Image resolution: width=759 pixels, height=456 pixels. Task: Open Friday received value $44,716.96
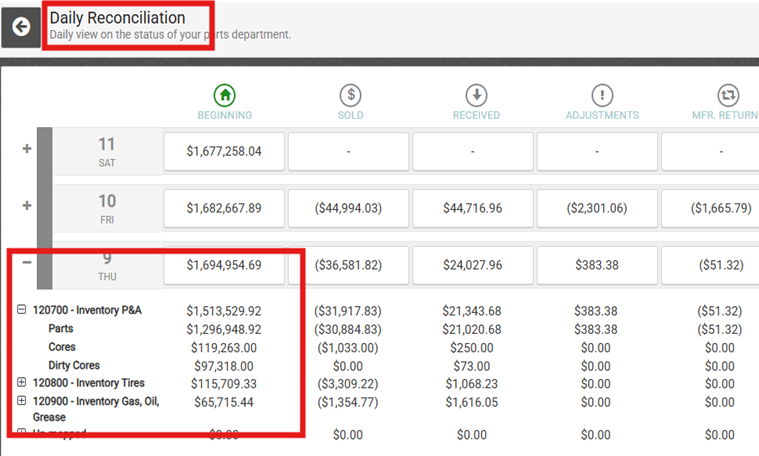pyautogui.click(x=472, y=209)
